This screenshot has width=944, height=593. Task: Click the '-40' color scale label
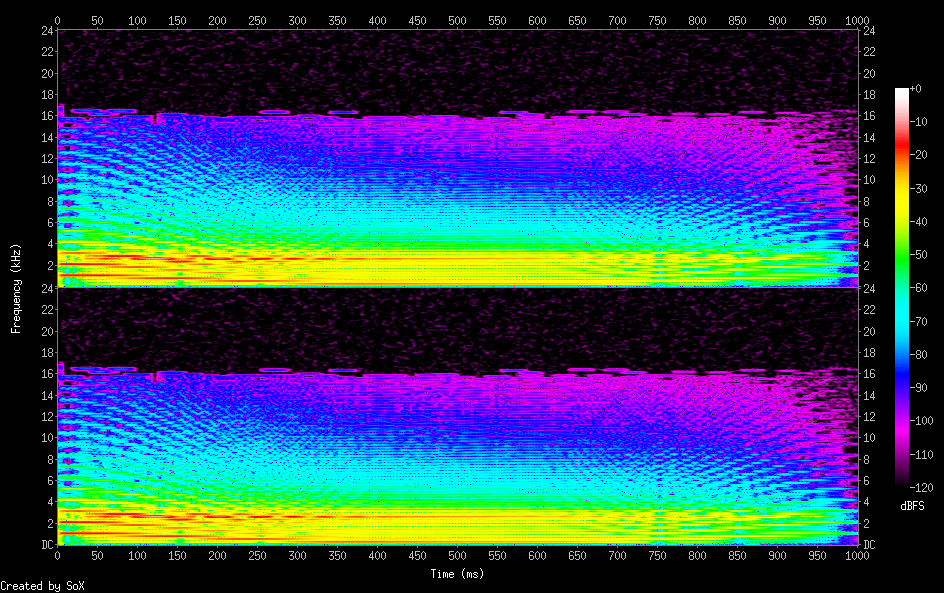click(x=918, y=222)
